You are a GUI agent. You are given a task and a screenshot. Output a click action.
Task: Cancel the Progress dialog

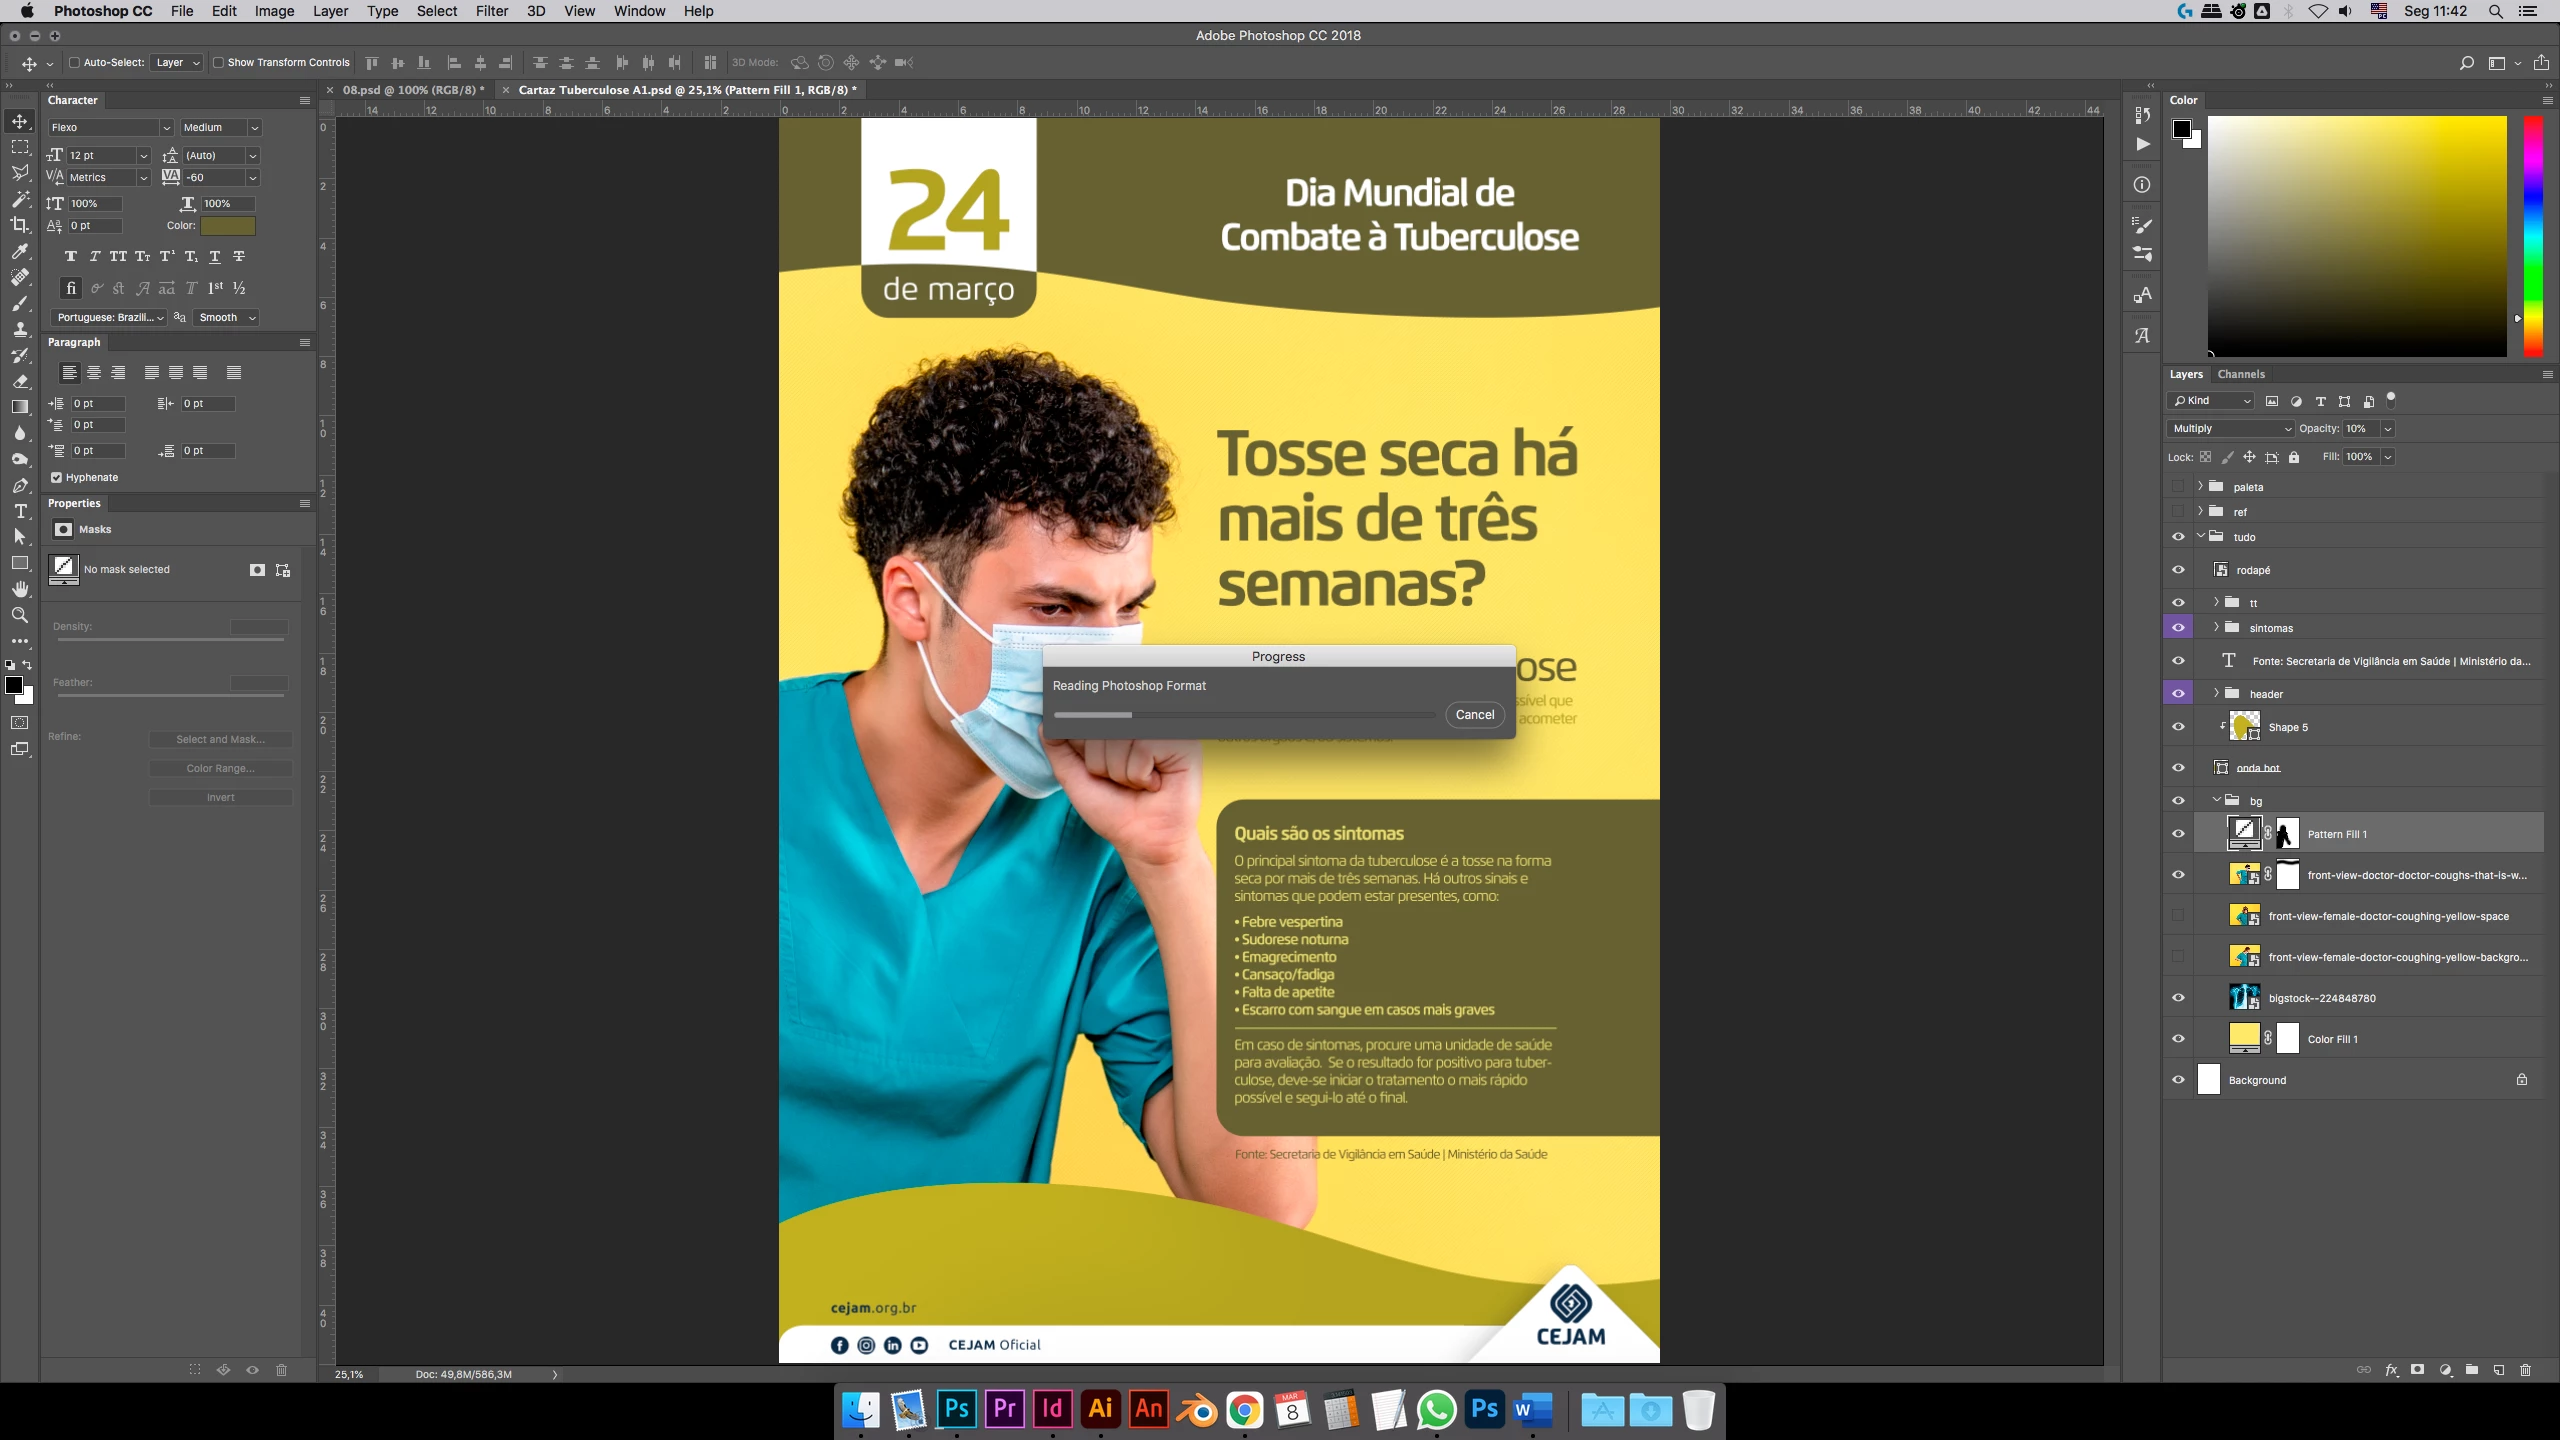click(x=1474, y=715)
